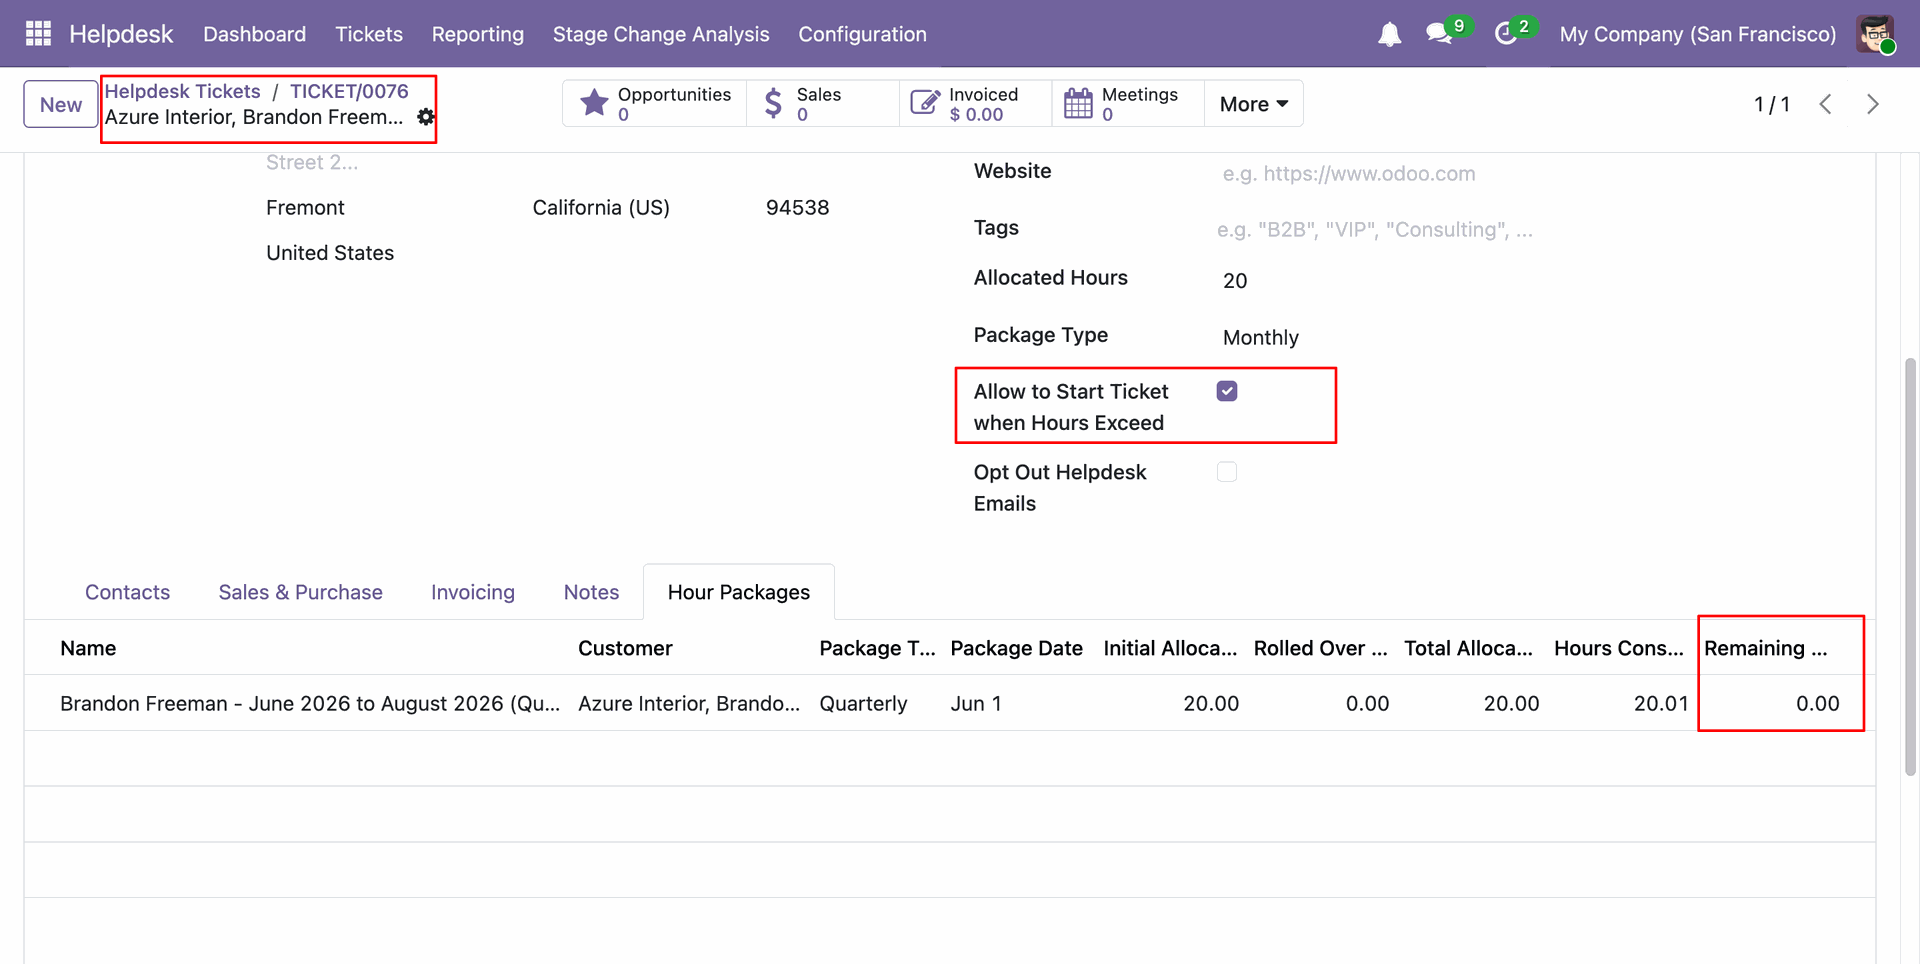This screenshot has width=1920, height=964.
Task: Sort by the Remaining column header
Action: (1766, 648)
